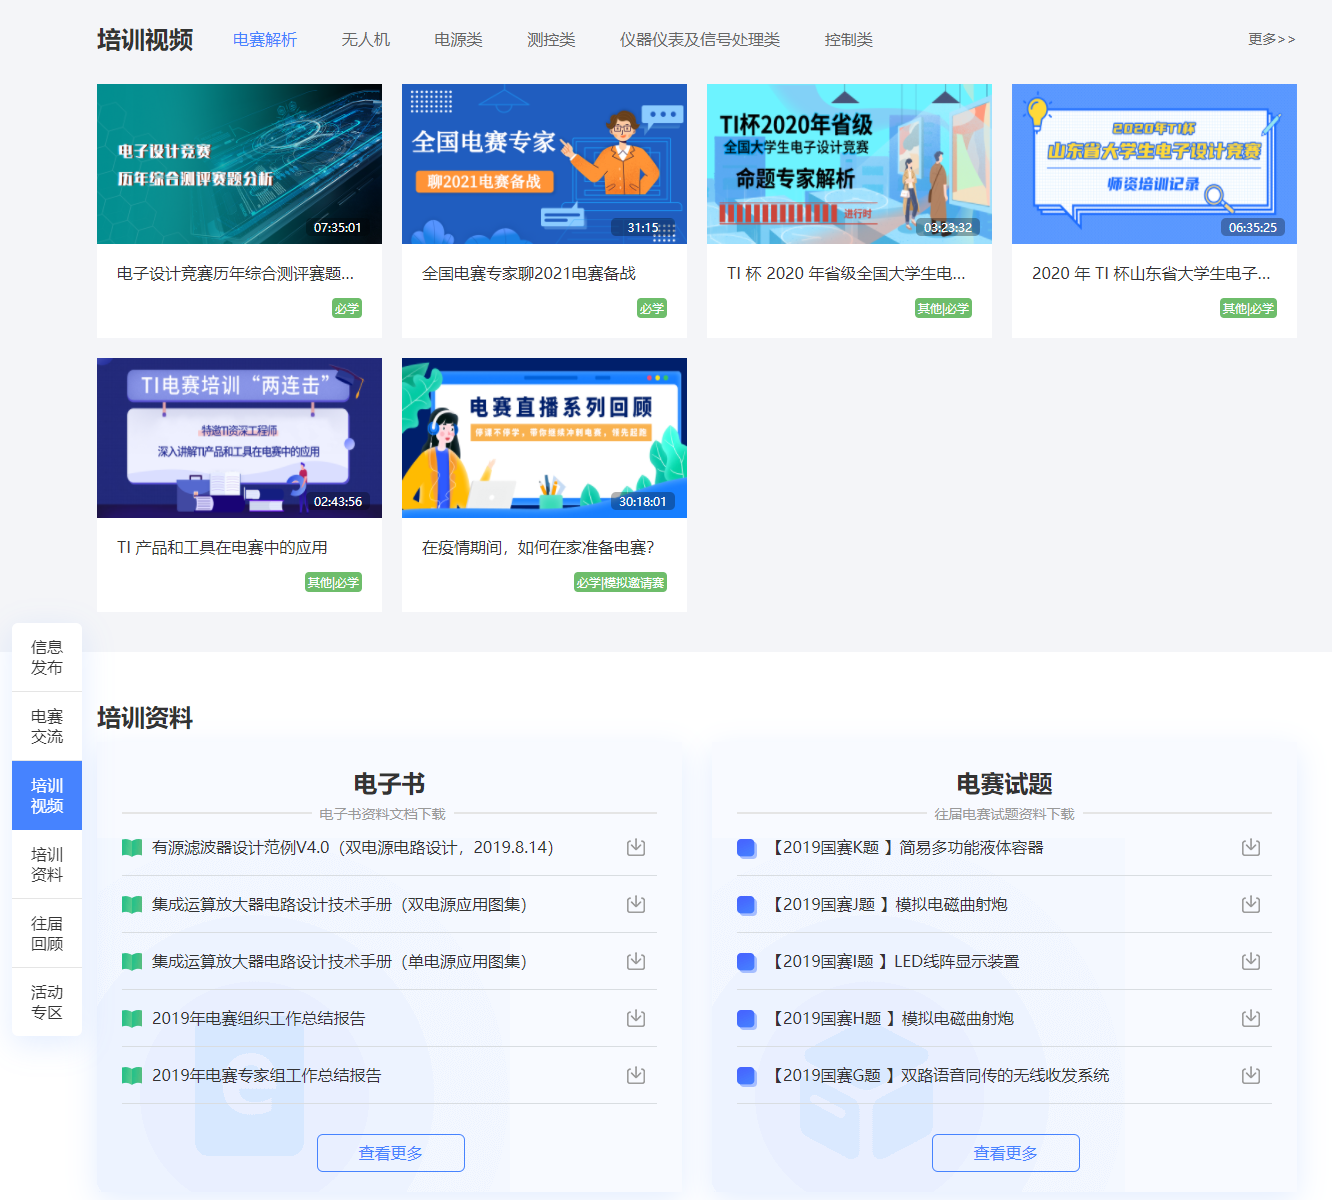Jump to 信息发布 in side navigation
1332x1200 pixels.
tap(47, 658)
